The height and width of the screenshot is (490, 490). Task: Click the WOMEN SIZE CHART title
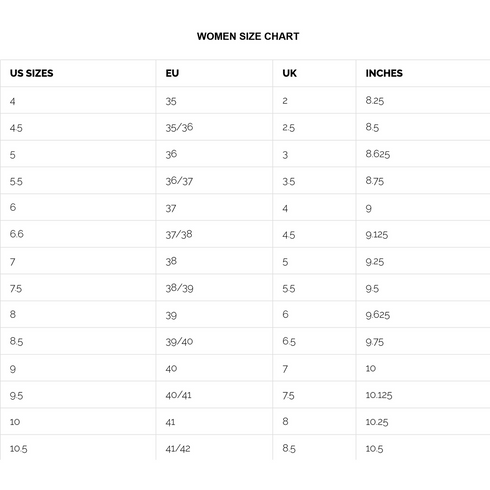(248, 36)
